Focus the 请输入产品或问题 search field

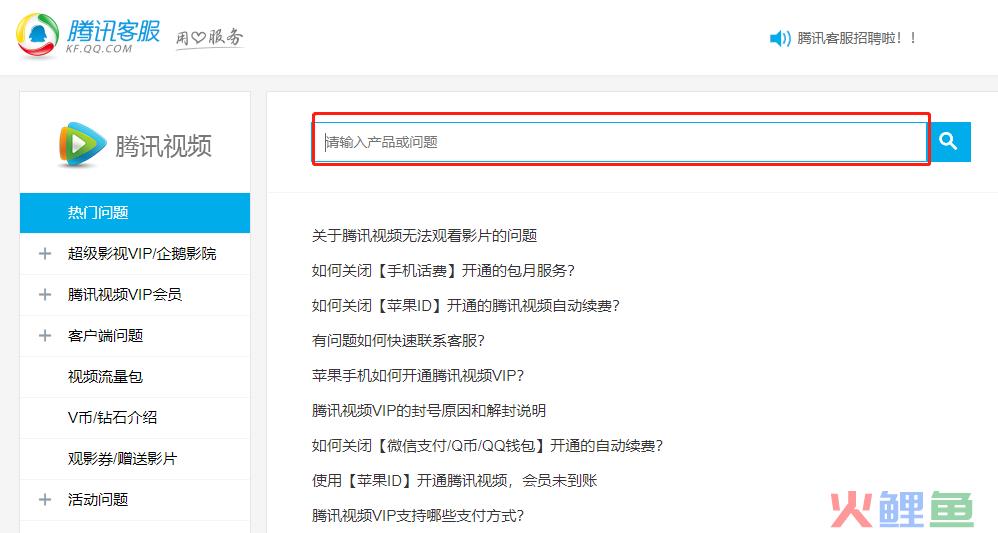[621, 141]
